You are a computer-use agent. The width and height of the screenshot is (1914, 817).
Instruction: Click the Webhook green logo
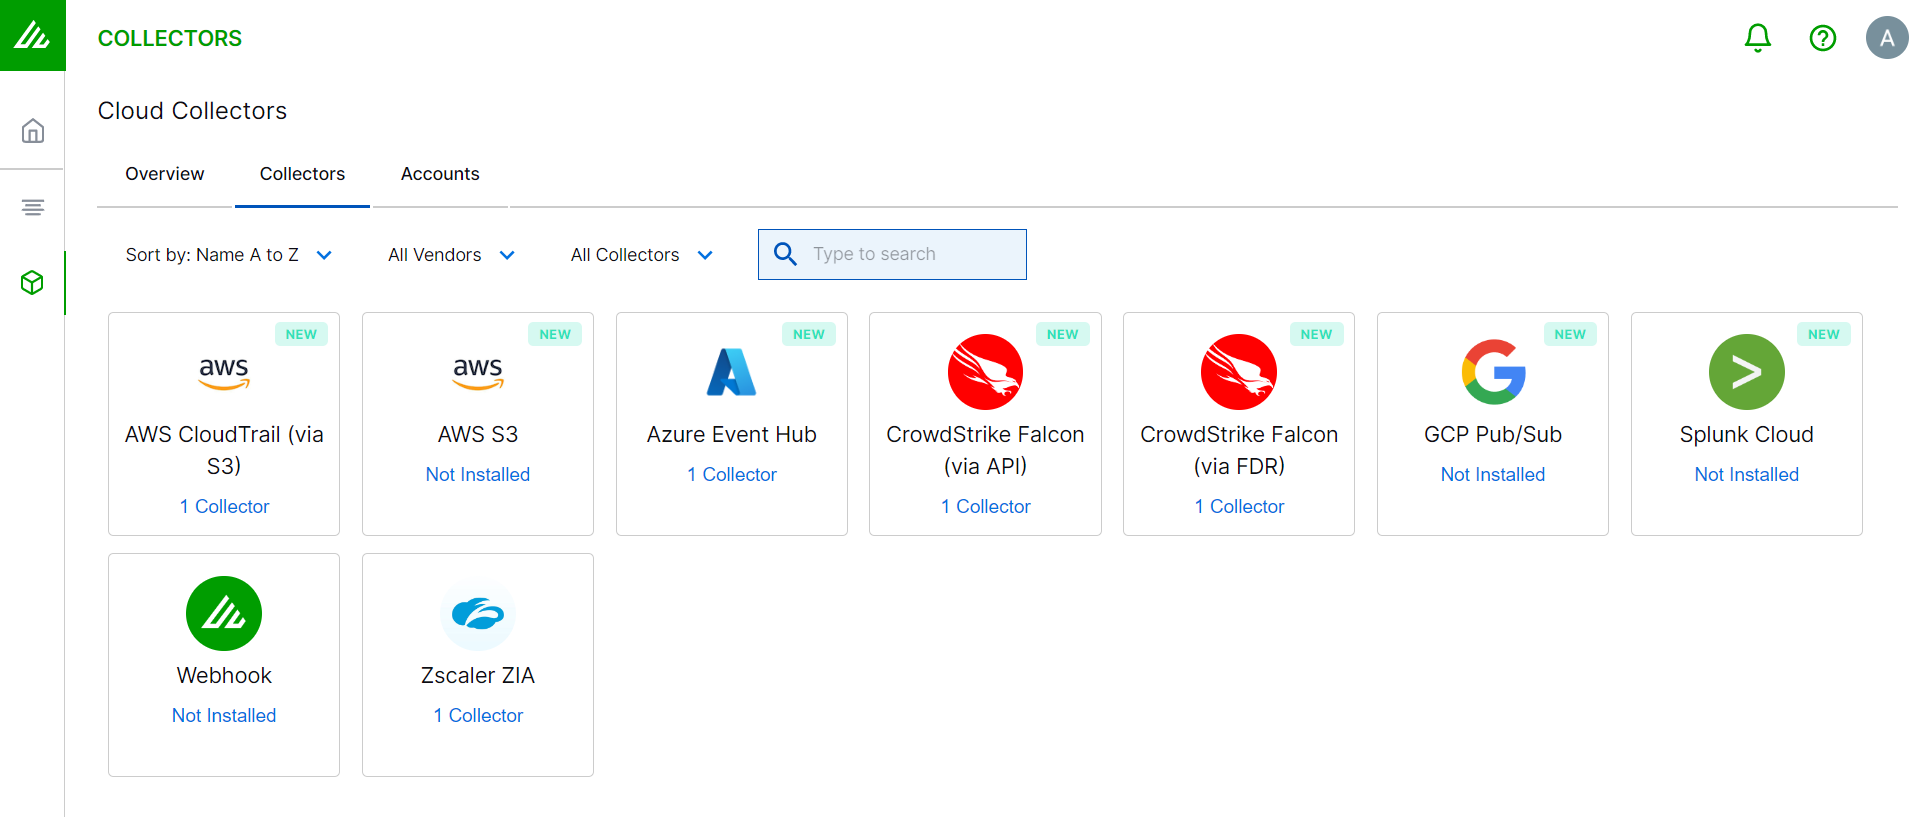coord(224,613)
